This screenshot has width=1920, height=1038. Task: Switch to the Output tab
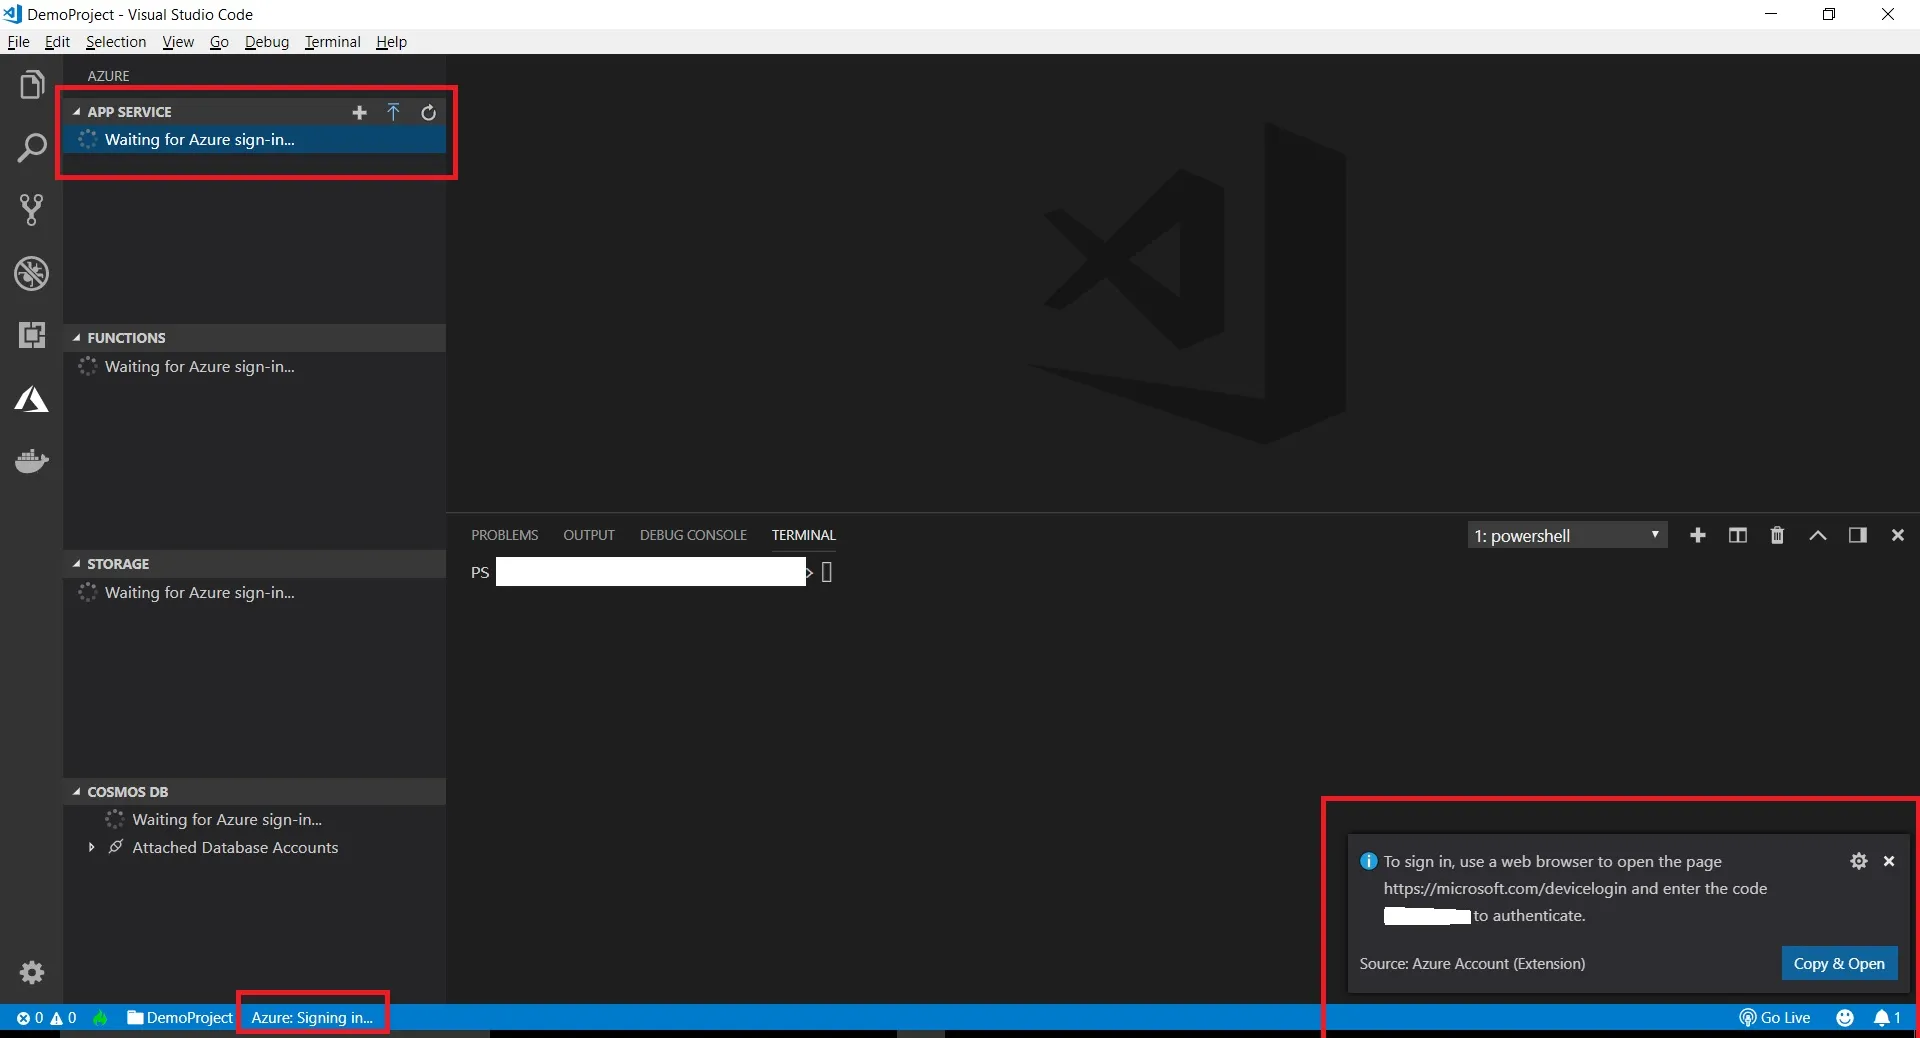click(589, 535)
